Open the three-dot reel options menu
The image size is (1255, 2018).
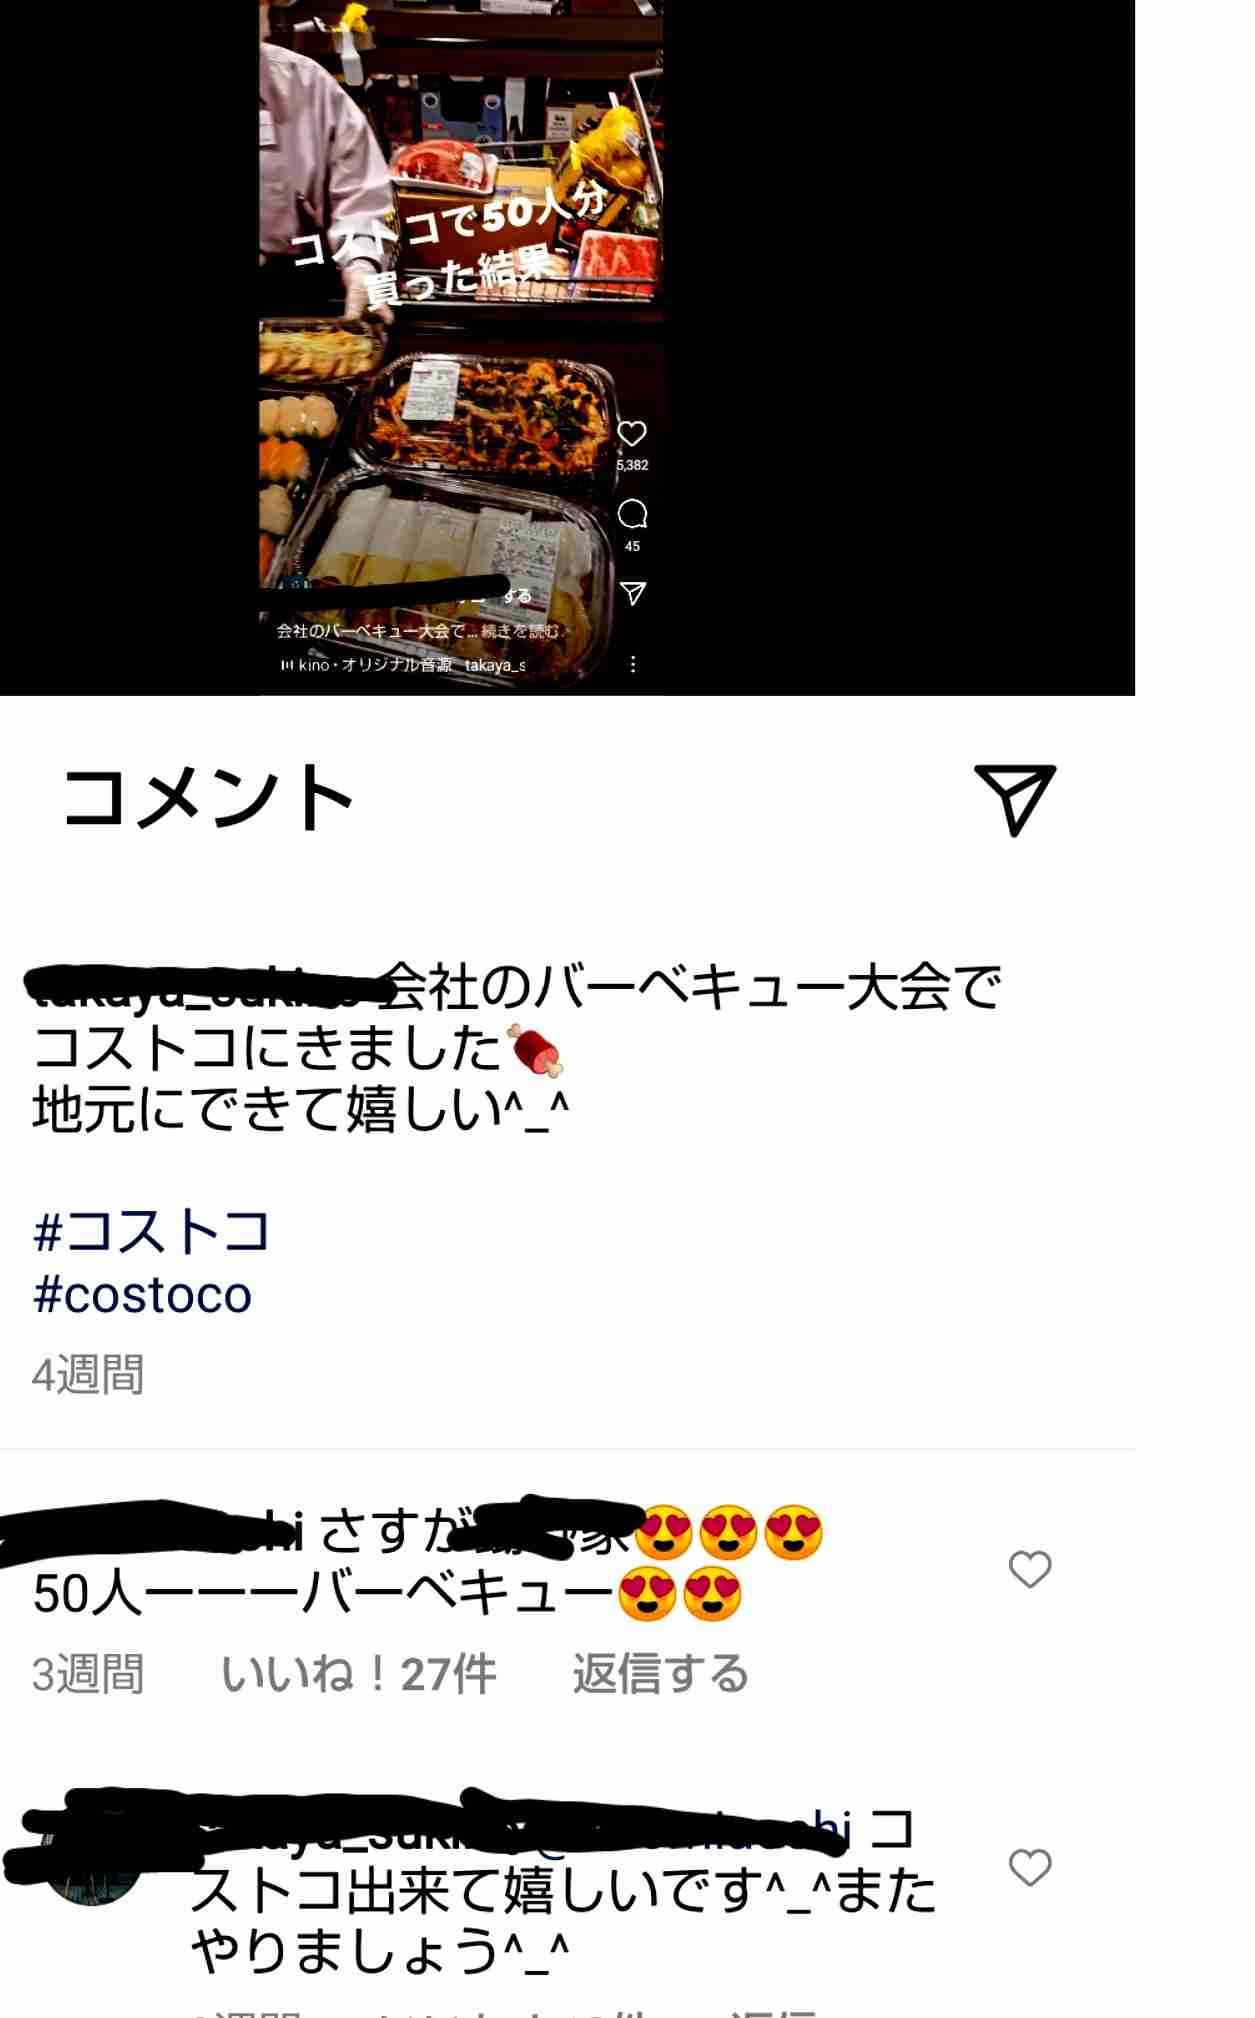[x=633, y=664]
